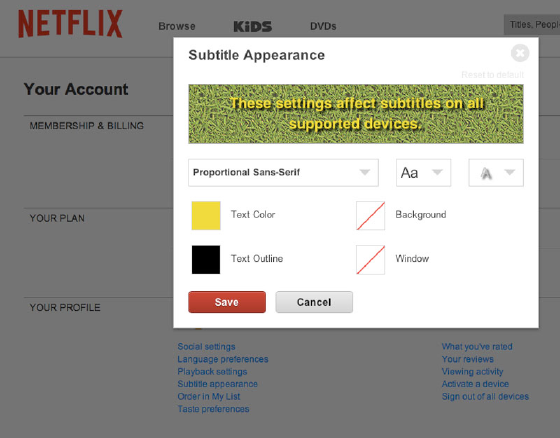Click the MEMBERSHIP & BILLING heading
Image resolution: width=560 pixels, height=438 pixels.
click(86, 126)
